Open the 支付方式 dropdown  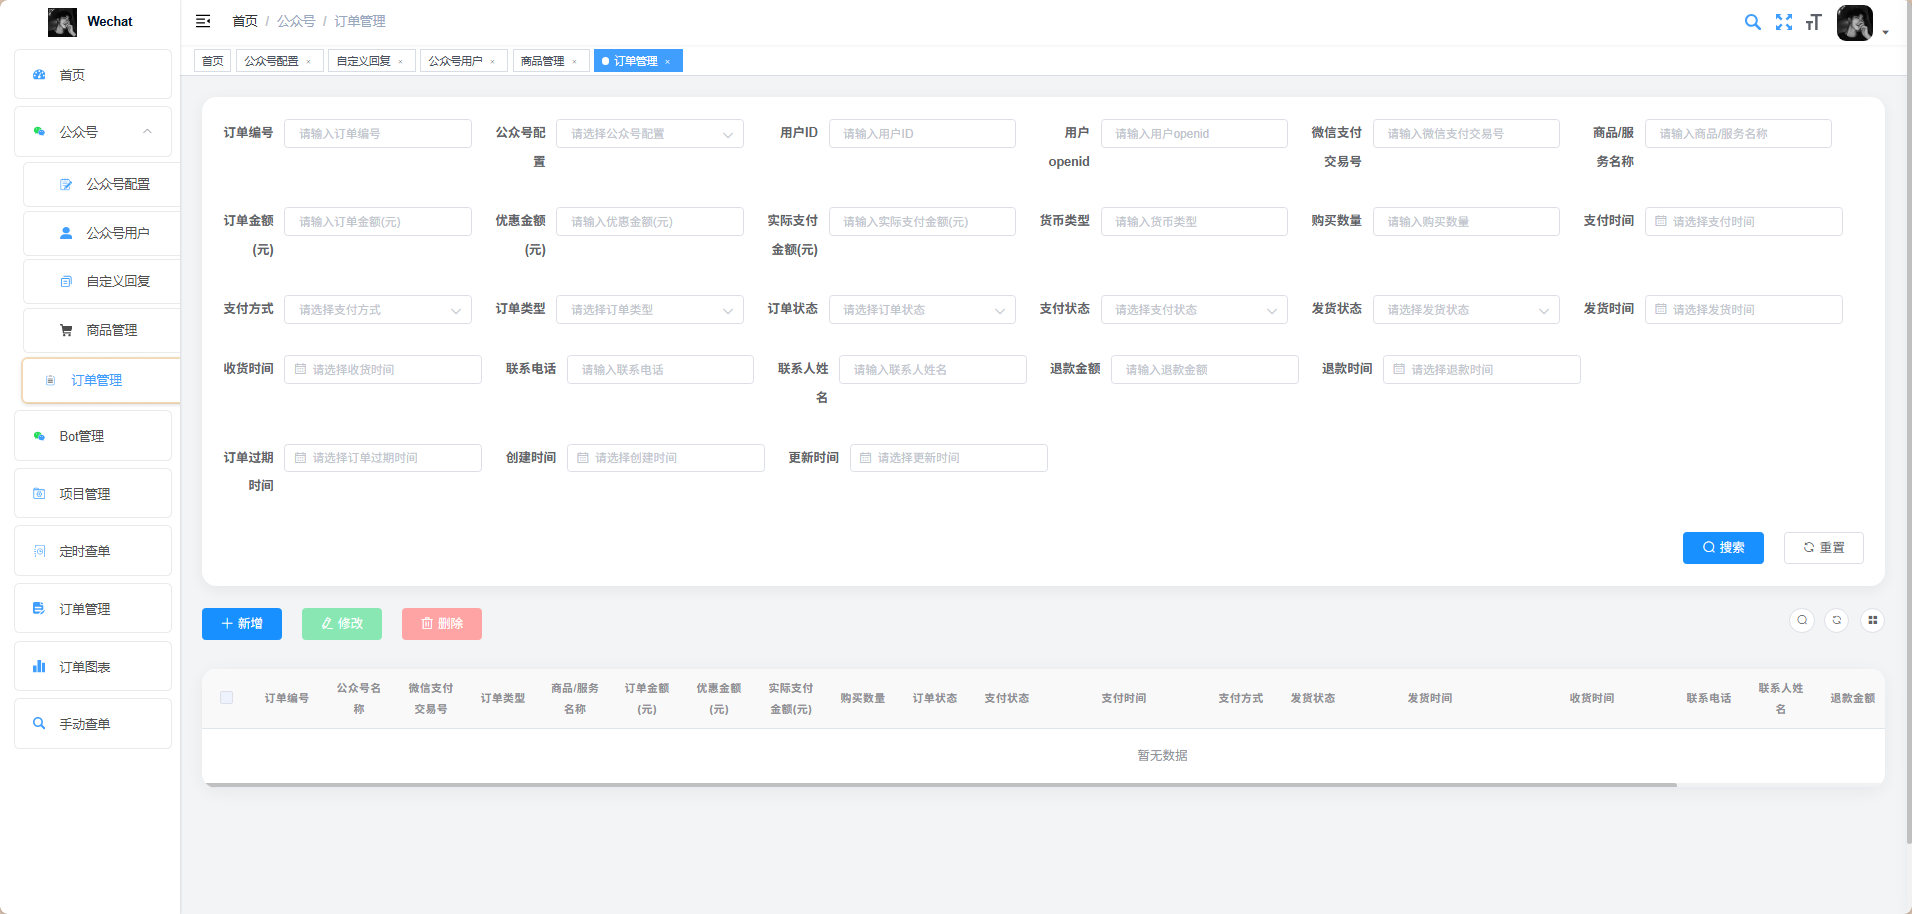click(x=377, y=310)
